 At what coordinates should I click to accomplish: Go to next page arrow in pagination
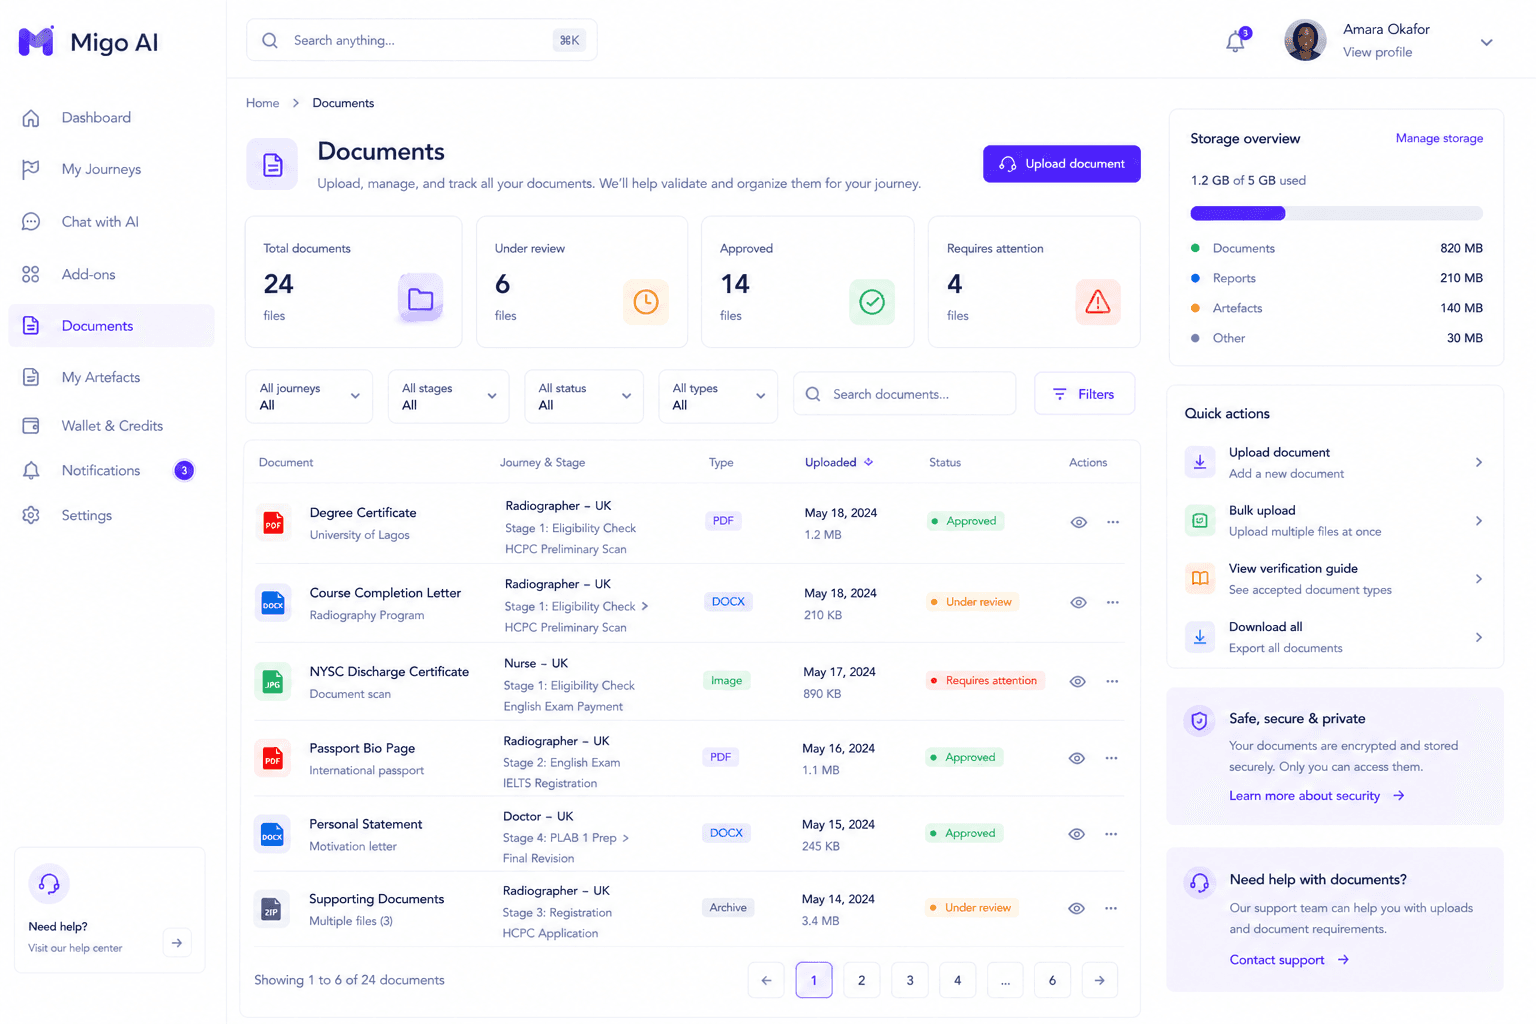1099,980
